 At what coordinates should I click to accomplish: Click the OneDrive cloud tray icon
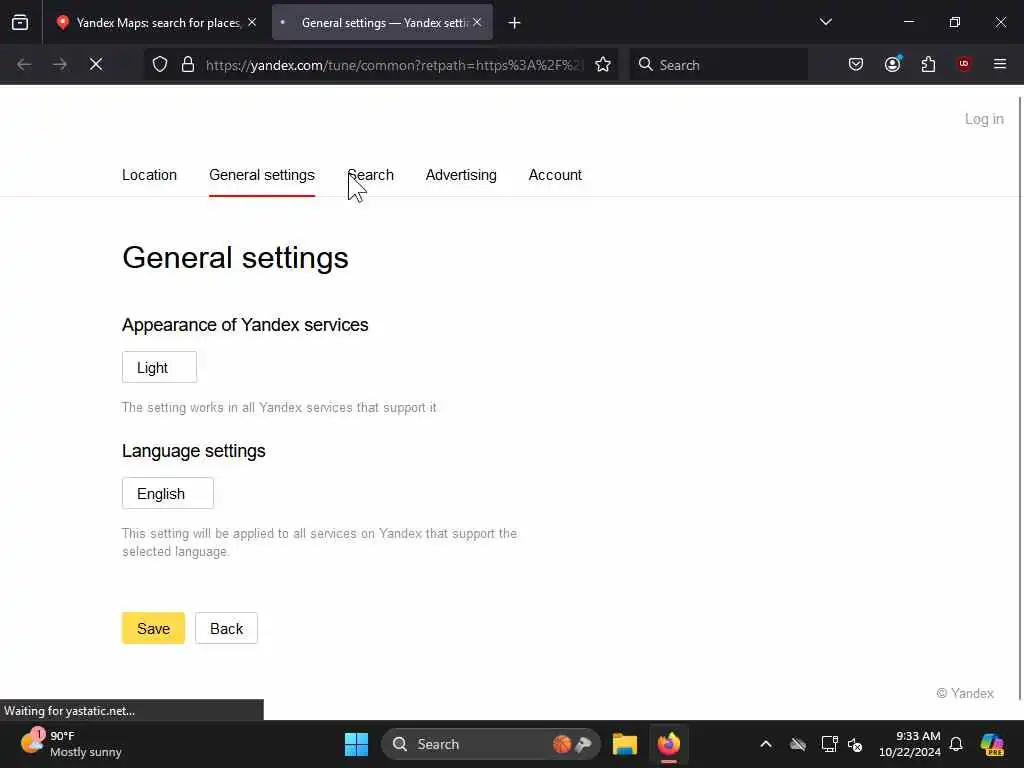(x=798, y=744)
